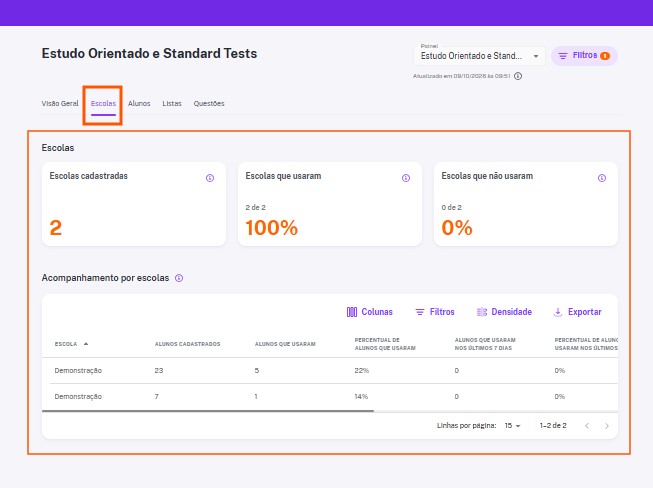Click the table horizontal scrollbar
Viewport: 653px width, 488px height.
coord(208,411)
